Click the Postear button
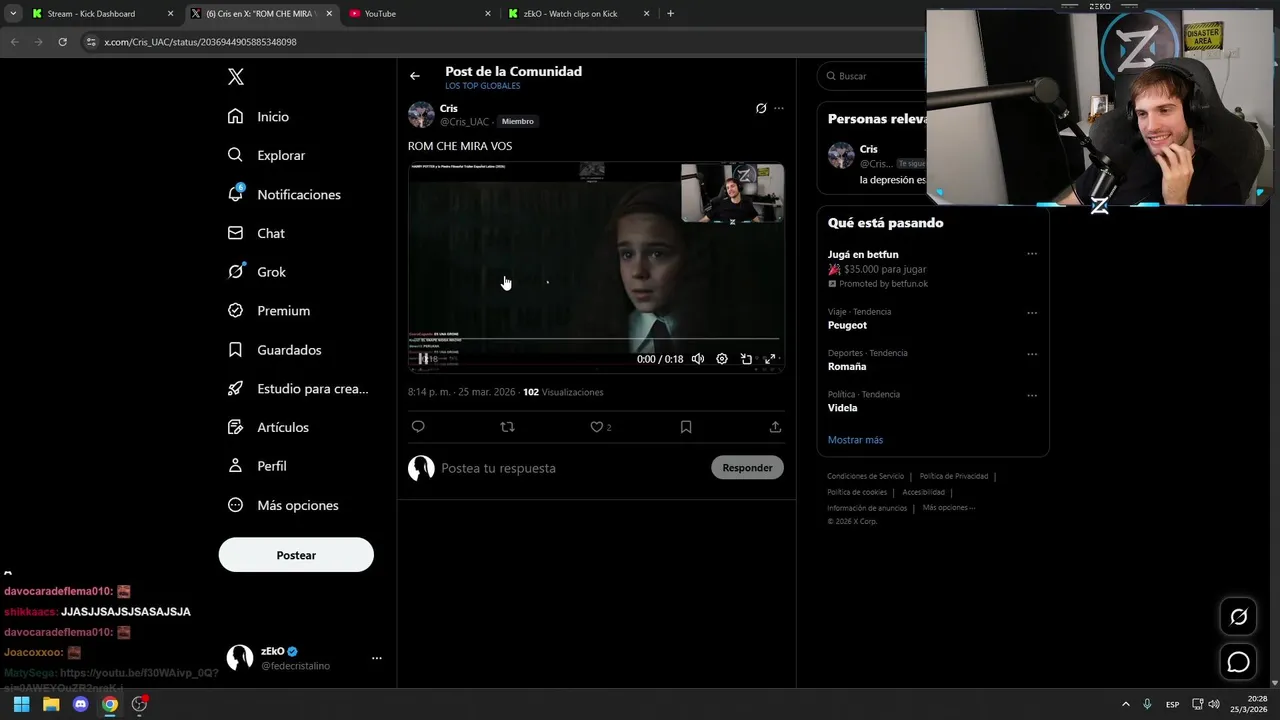 296,555
